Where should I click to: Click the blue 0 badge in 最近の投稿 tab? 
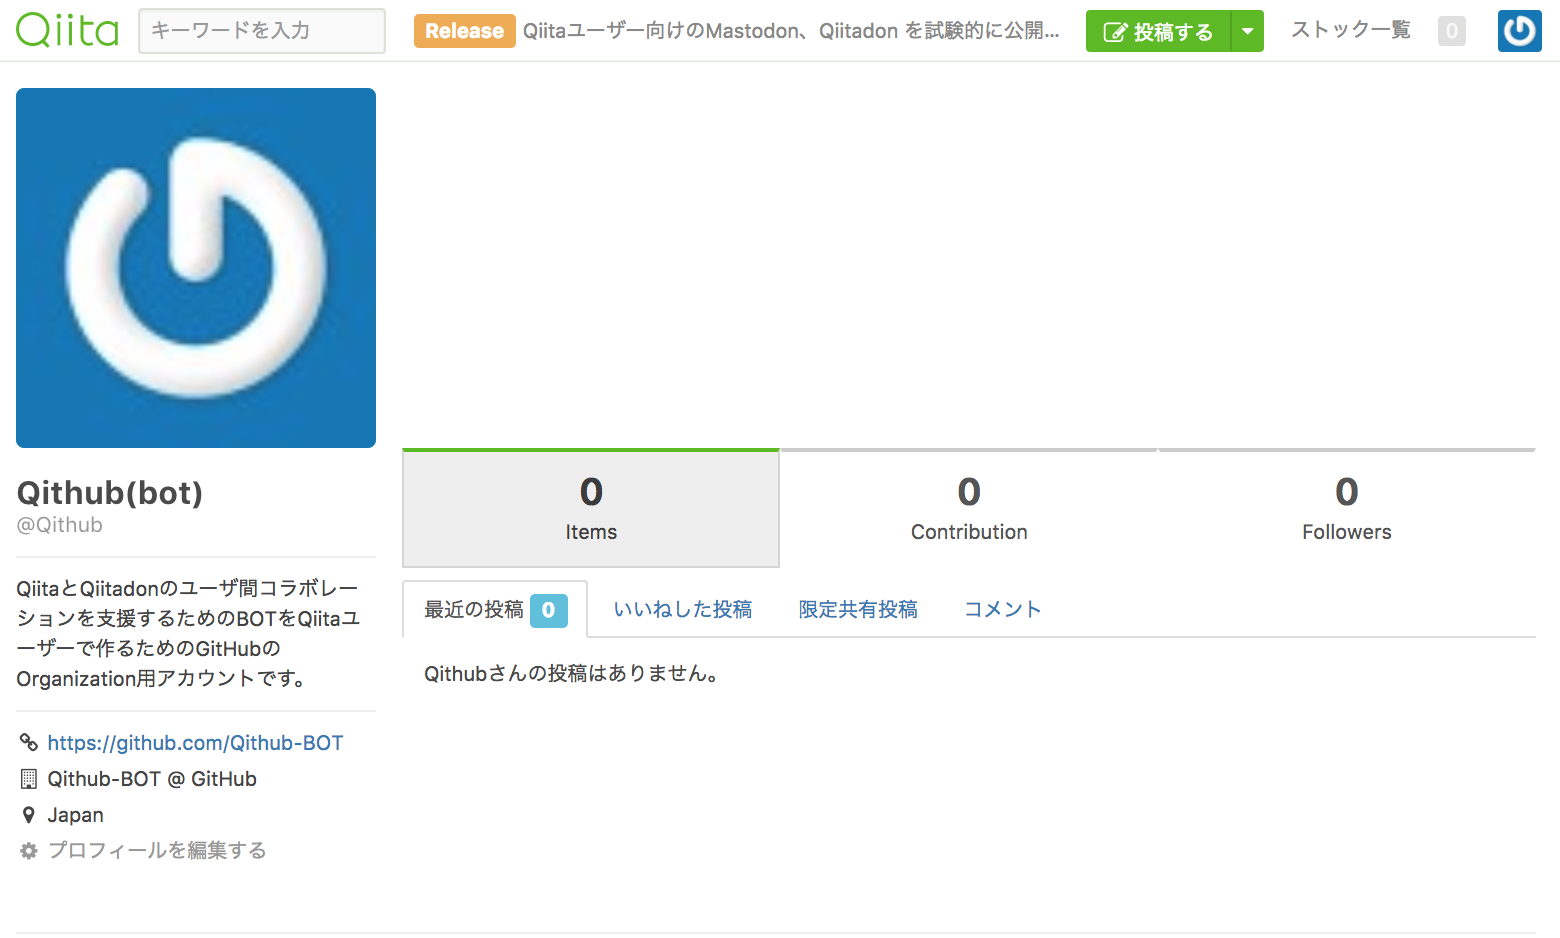pyautogui.click(x=549, y=610)
